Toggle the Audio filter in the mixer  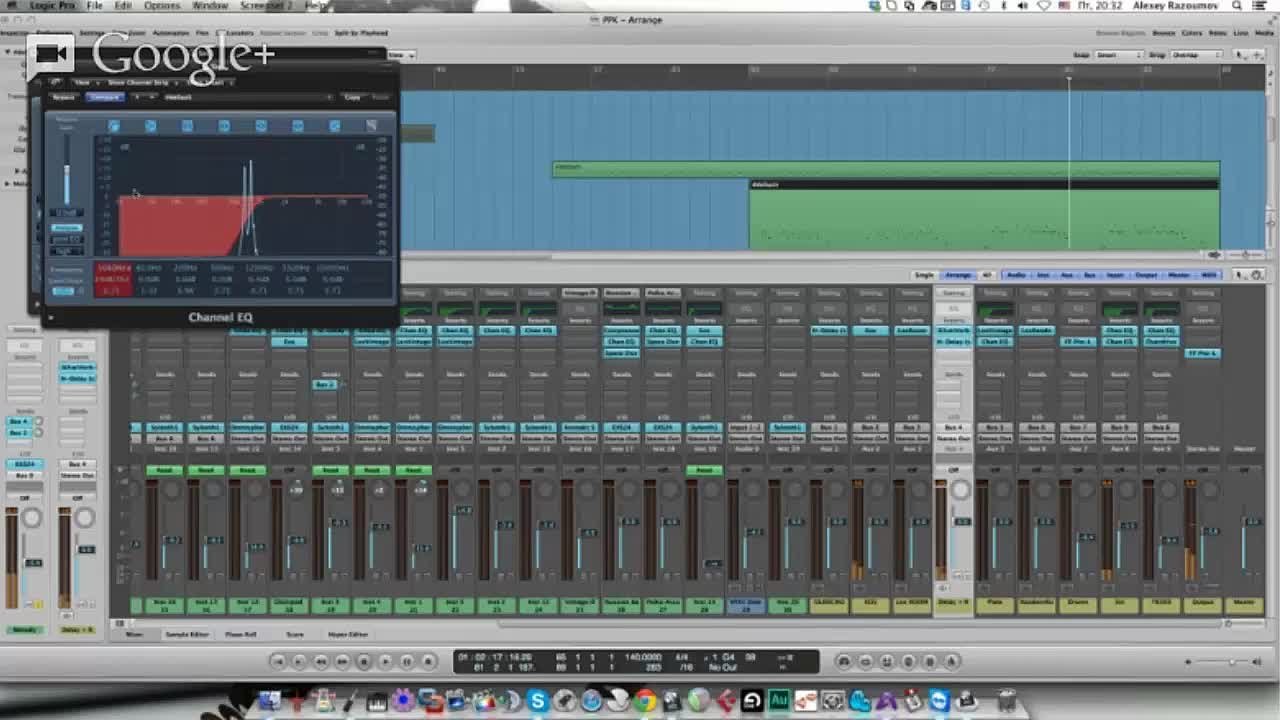1016,275
